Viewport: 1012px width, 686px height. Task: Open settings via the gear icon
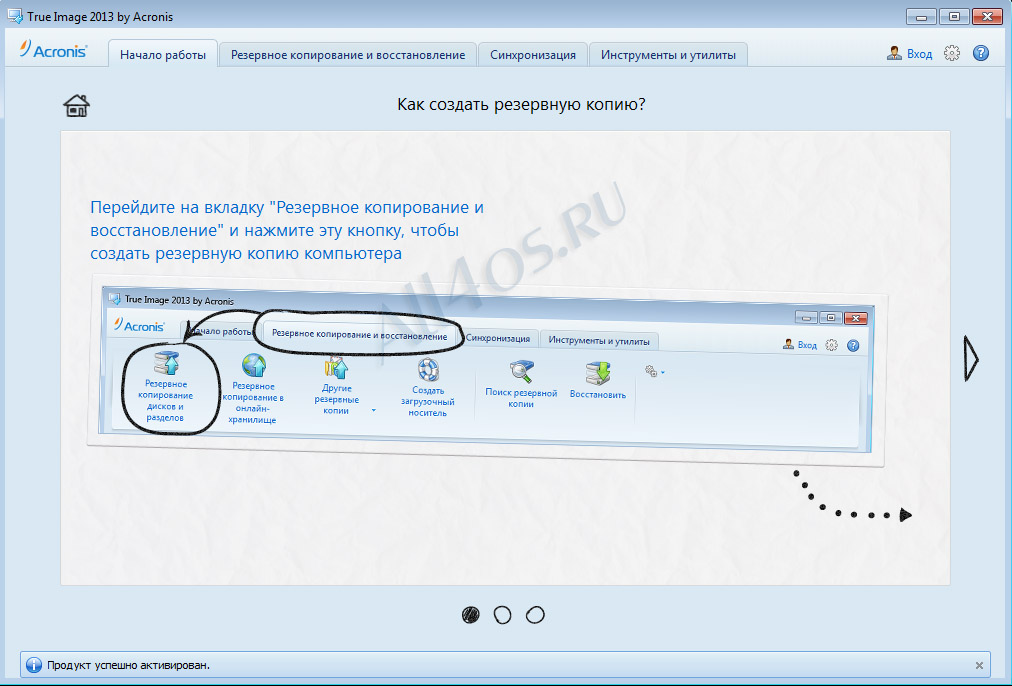(x=951, y=54)
